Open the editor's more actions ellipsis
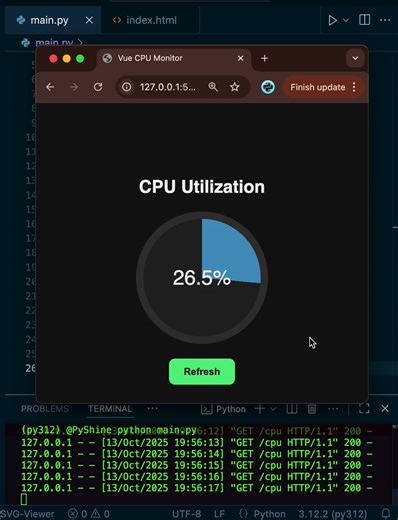This screenshot has width=398, height=520. [x=385, y=20]
